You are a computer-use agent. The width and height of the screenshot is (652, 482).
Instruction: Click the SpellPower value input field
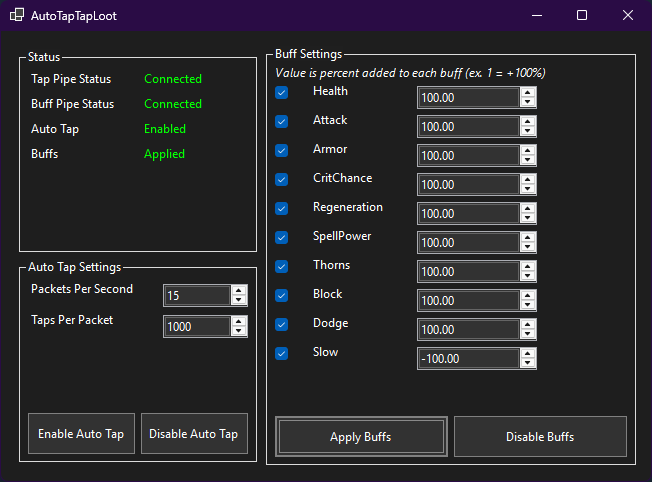point(469,243)
